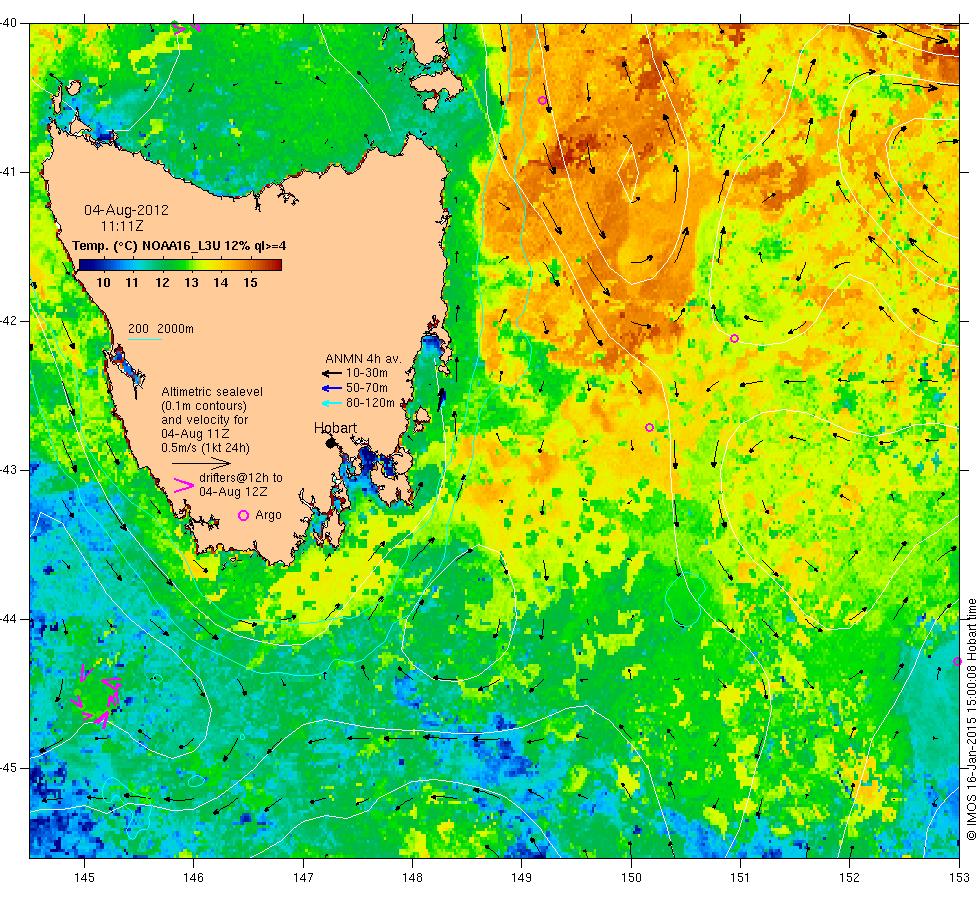Click the drifters@12h to text
Image resolution: width=980 pixels, height=900 pixels.
click(x=241, y=478)
